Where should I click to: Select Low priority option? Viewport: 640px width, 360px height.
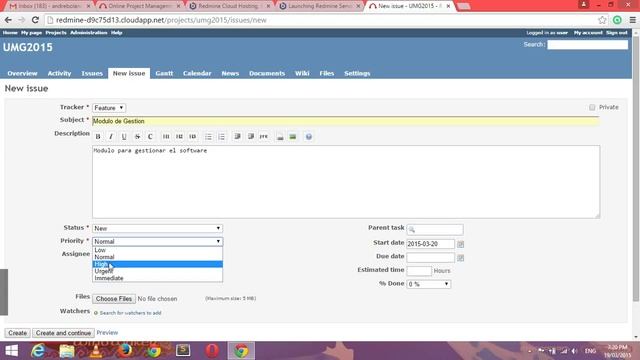click(x=158, y=250)
